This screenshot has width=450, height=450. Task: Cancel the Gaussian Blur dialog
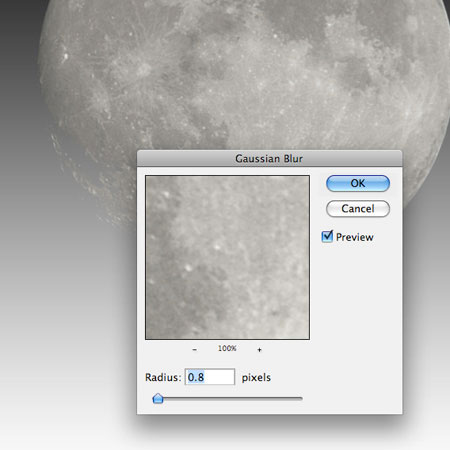tap(358, 209)
